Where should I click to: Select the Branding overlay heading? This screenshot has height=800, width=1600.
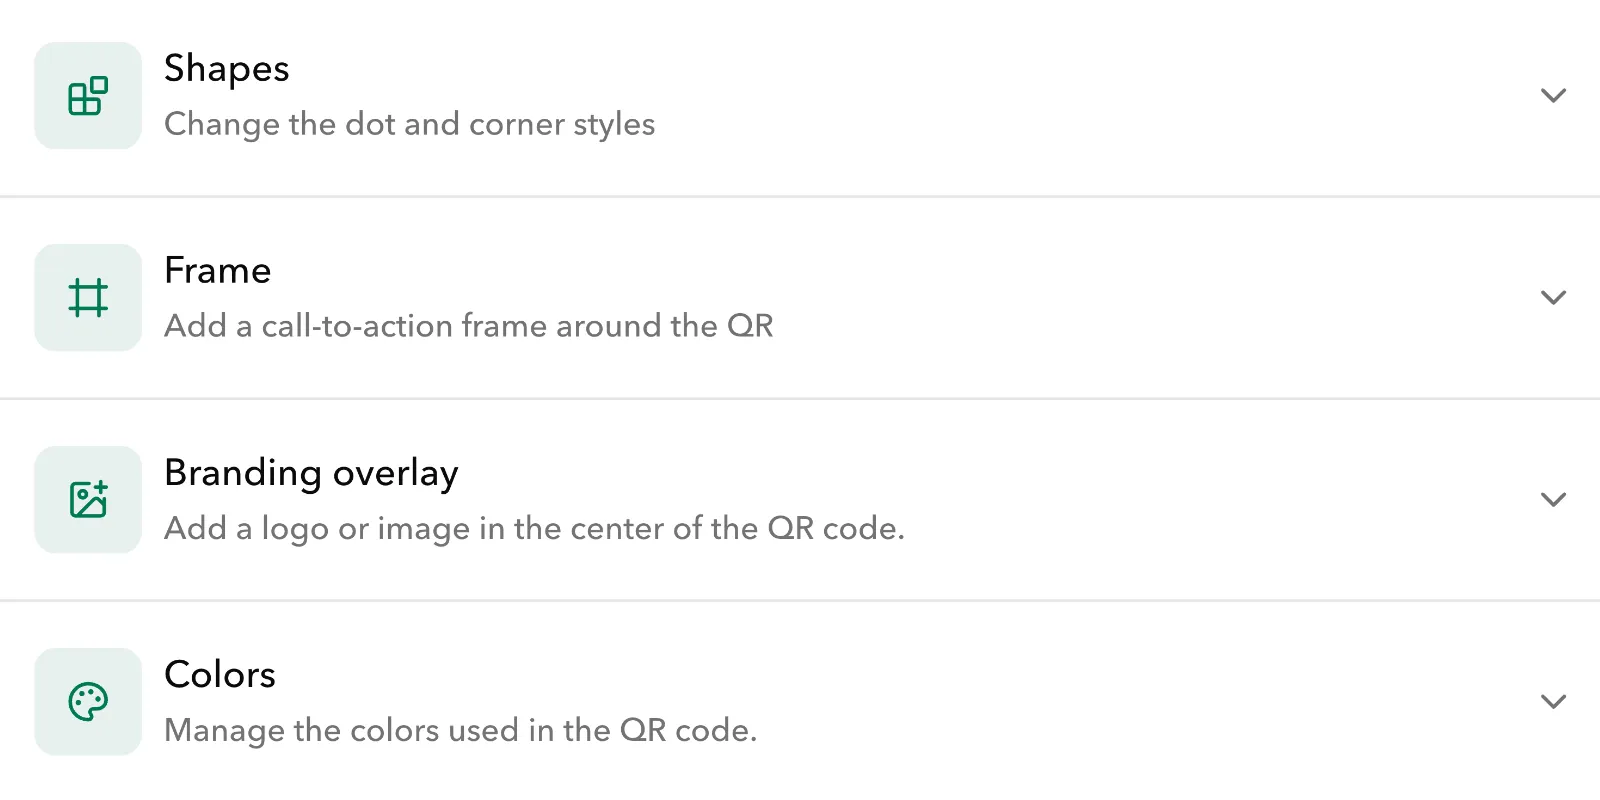[311, 473]
